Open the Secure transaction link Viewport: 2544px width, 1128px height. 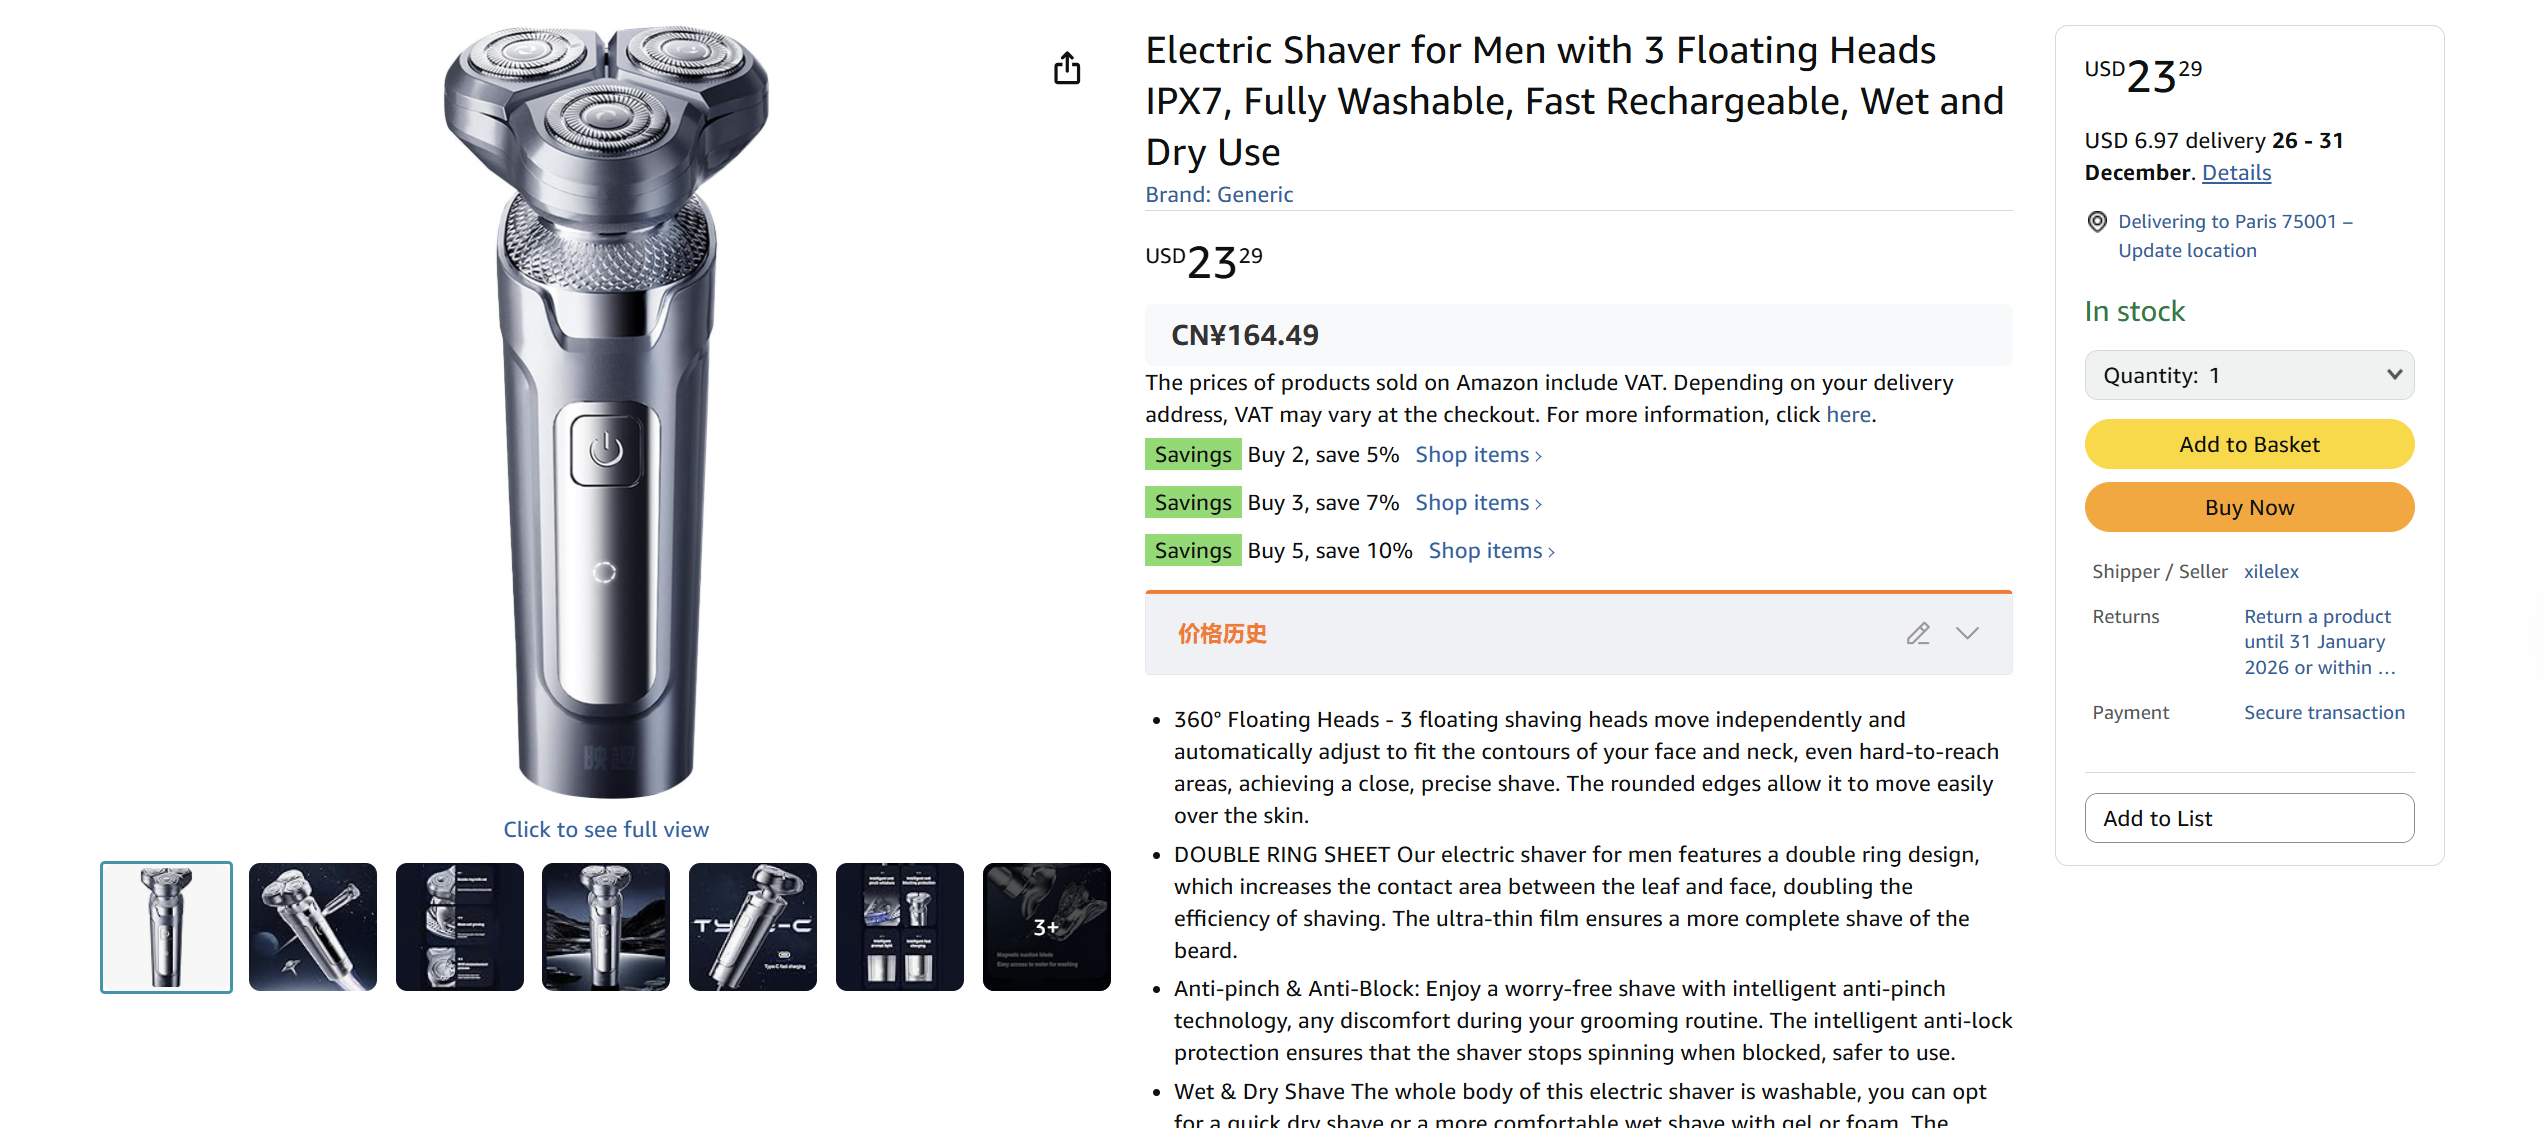click(2323, 712)
